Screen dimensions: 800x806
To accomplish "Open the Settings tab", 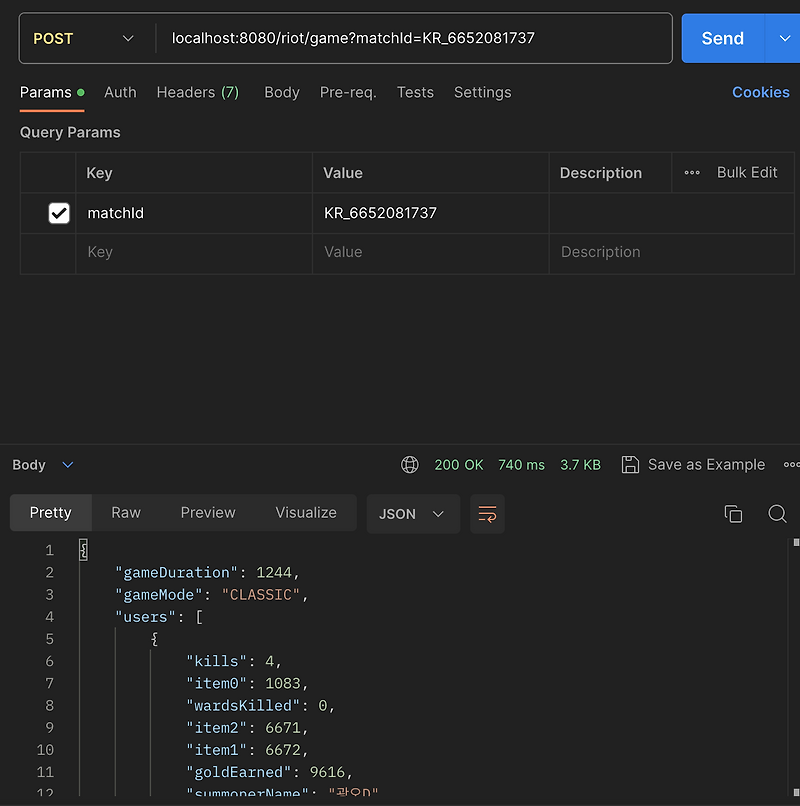I will [x=482, y=93].
